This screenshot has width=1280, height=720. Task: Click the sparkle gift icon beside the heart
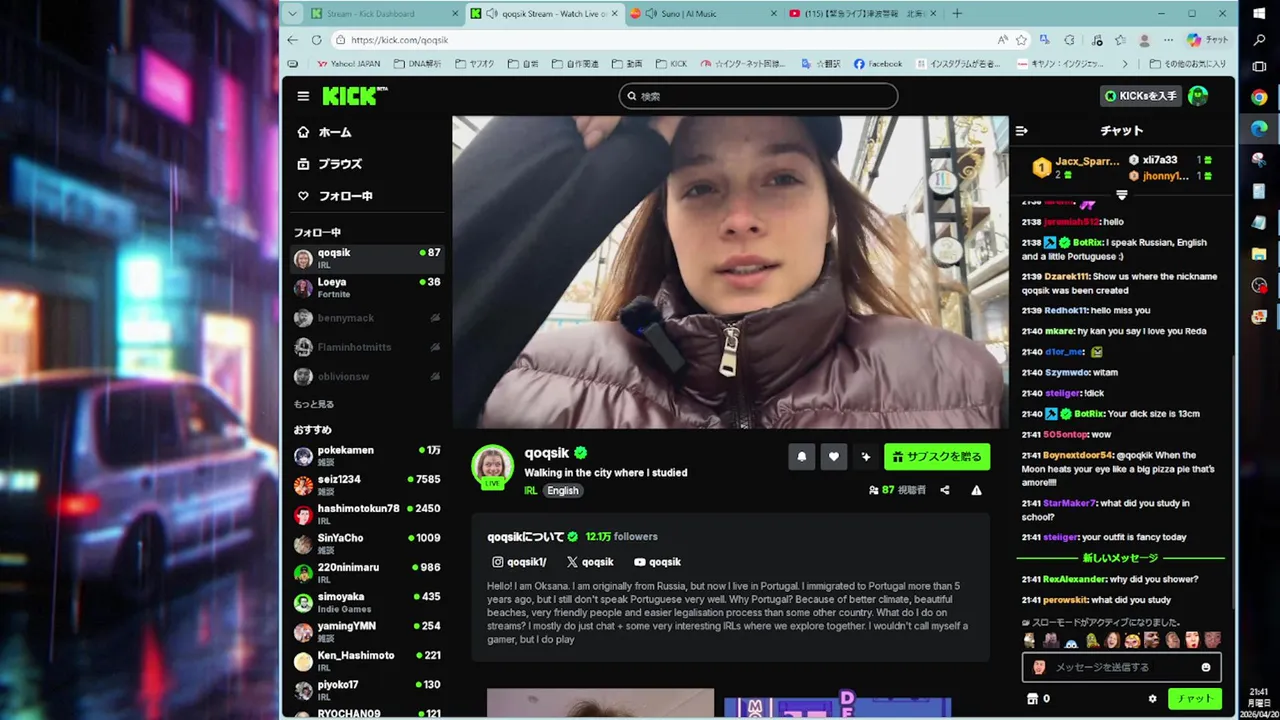866,457
